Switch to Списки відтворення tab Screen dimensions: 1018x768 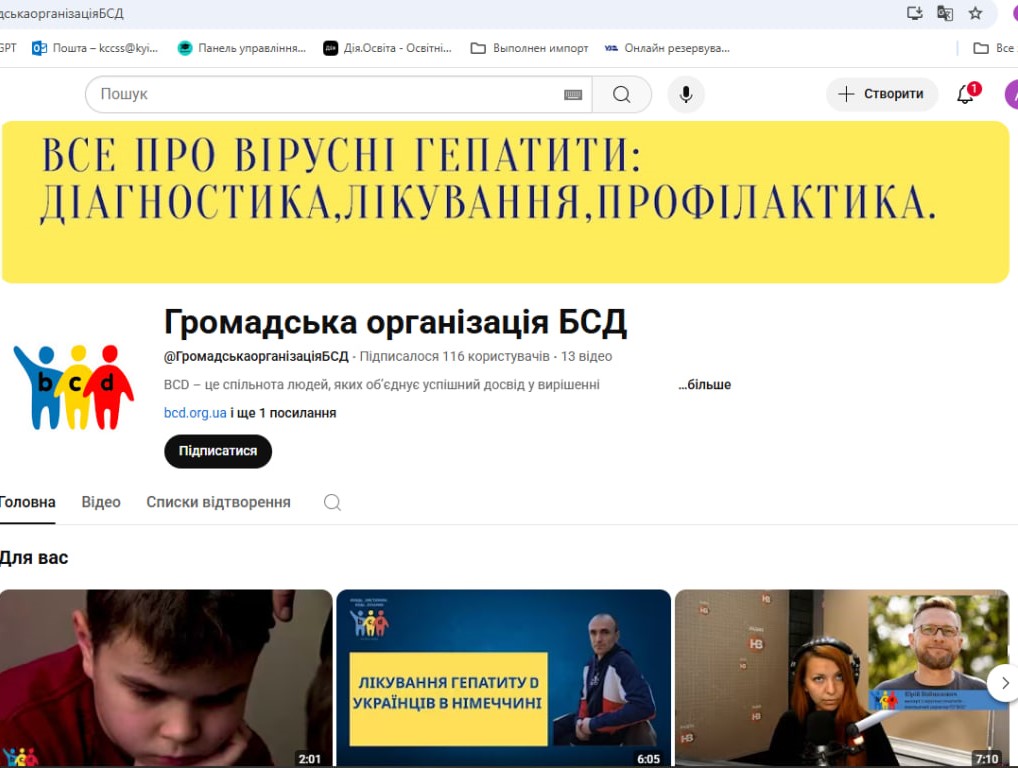click(218, 502)
